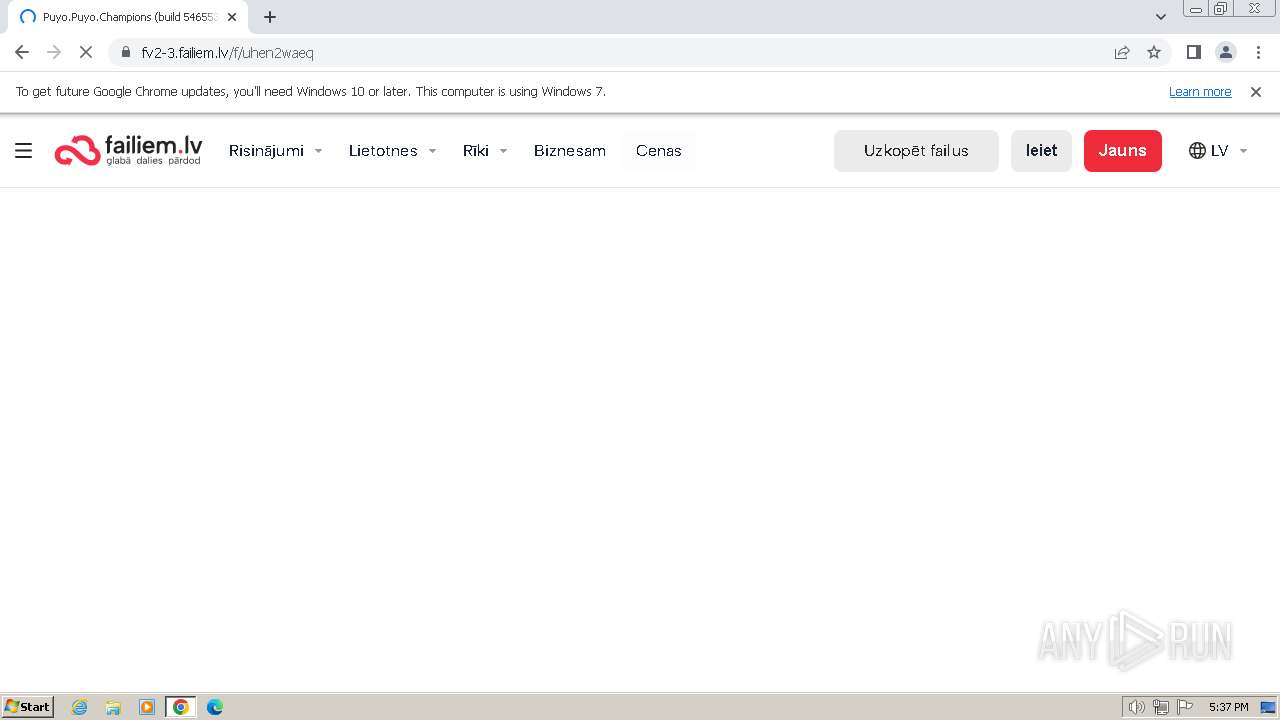Click the forward navigation arrow
The image size is (1280, 720).
pyautogui.click(x=54, y=52)
